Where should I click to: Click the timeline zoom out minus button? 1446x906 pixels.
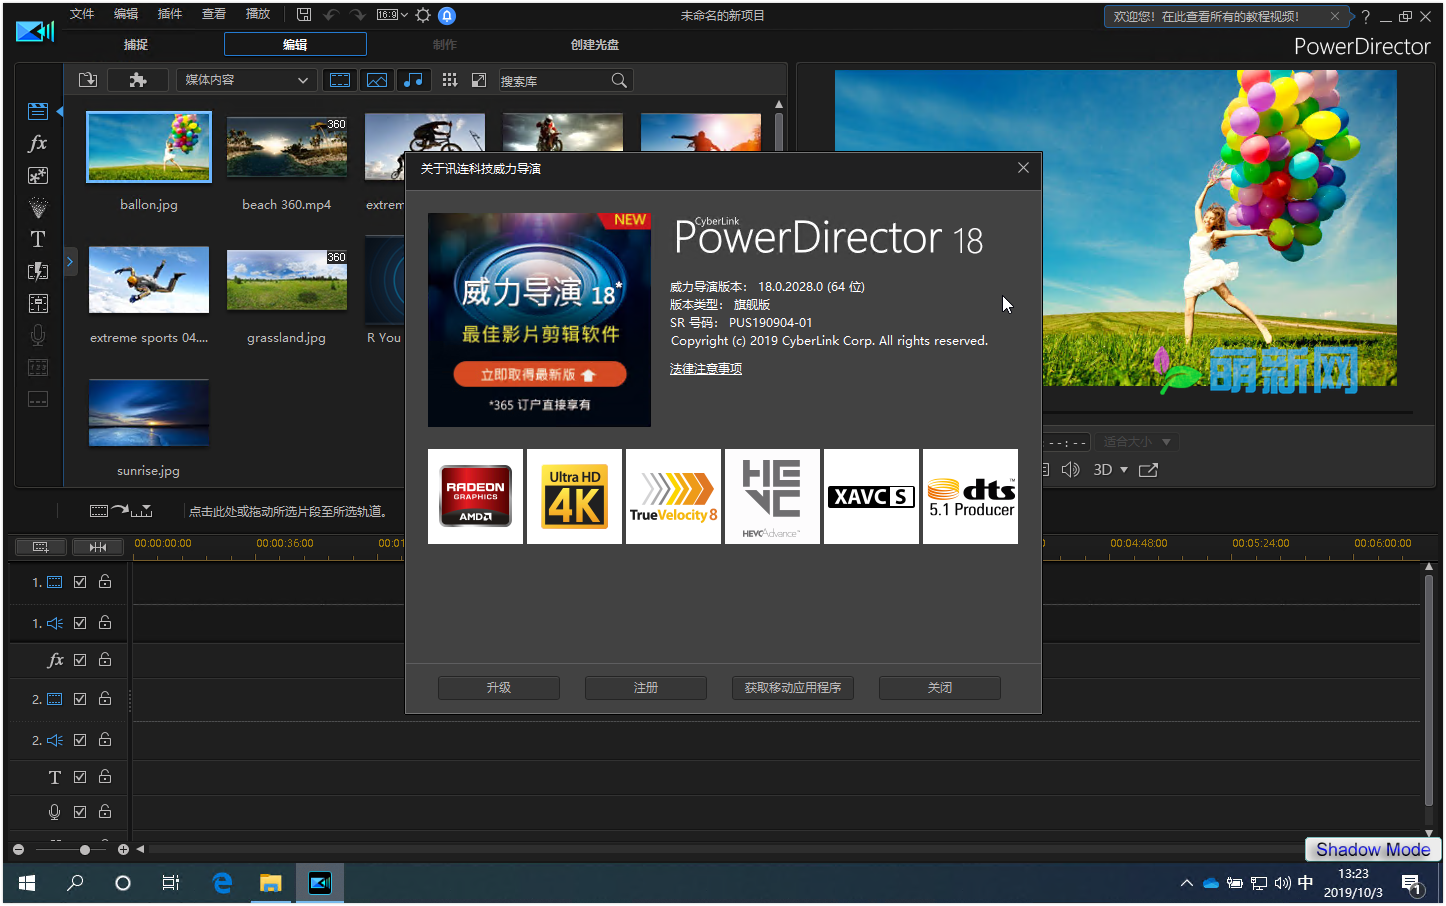pyautogui.click(x=18, y=849)
